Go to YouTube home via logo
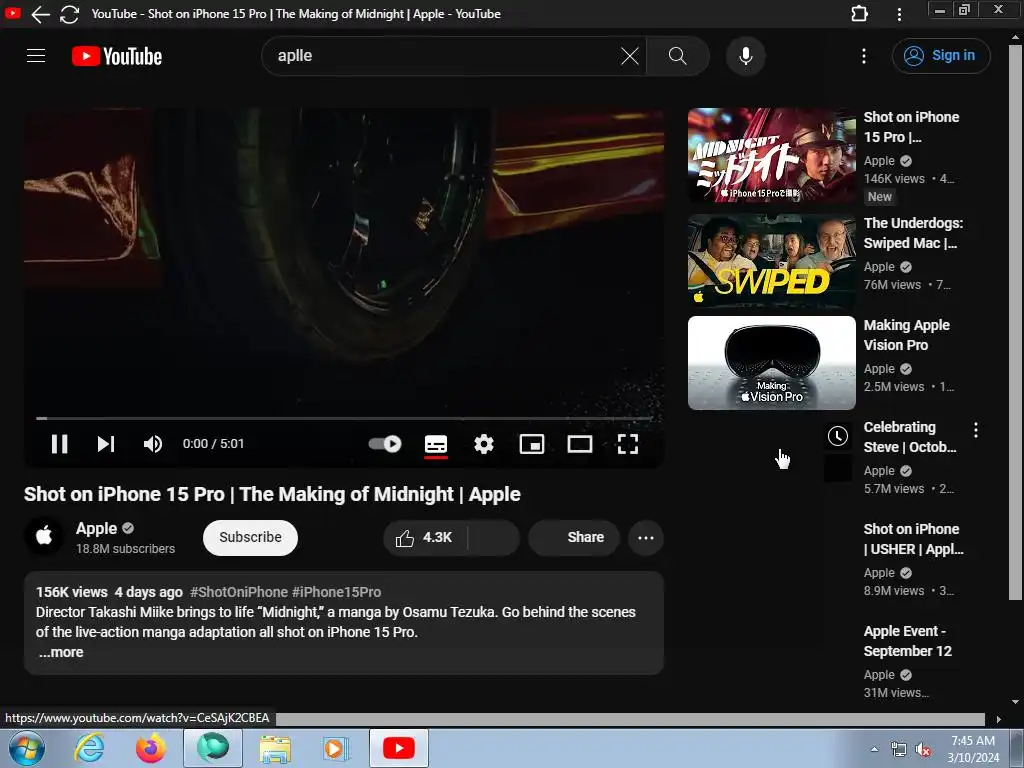The image size is (1024, 768). 117,56
